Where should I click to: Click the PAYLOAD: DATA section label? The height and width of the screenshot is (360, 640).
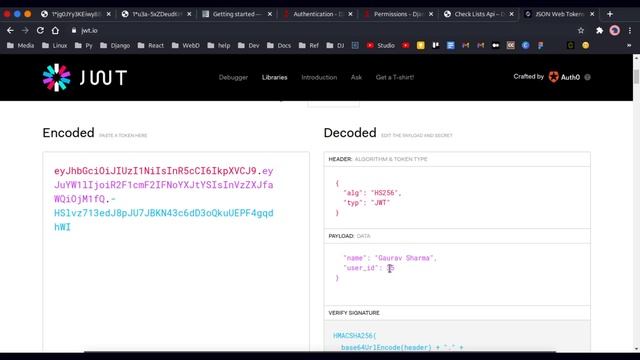coord(349,236)
